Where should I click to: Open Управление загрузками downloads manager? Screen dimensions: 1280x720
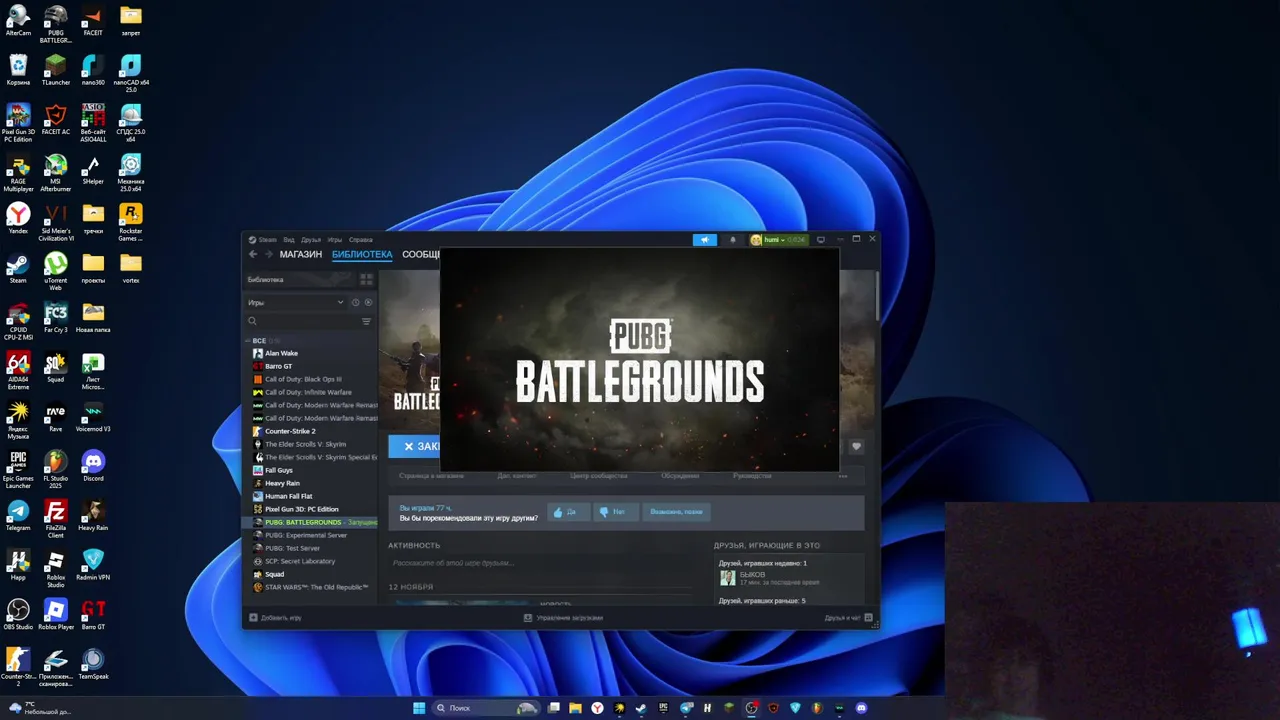(x=564, y=618)
